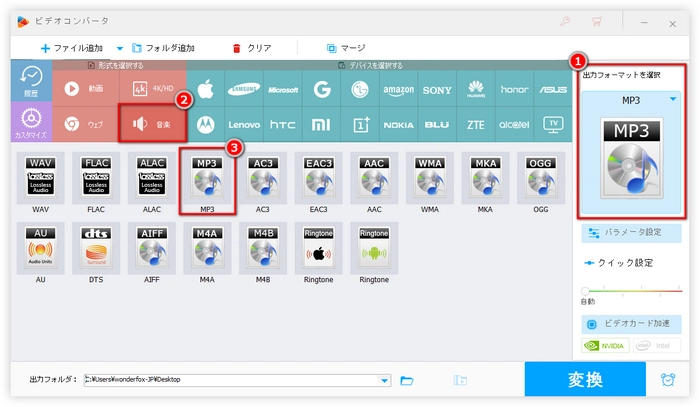Image resolution: width=700 pixels, height=407 pixels.
Task: Open the output folder browse icon
Action: coord(407,380)
